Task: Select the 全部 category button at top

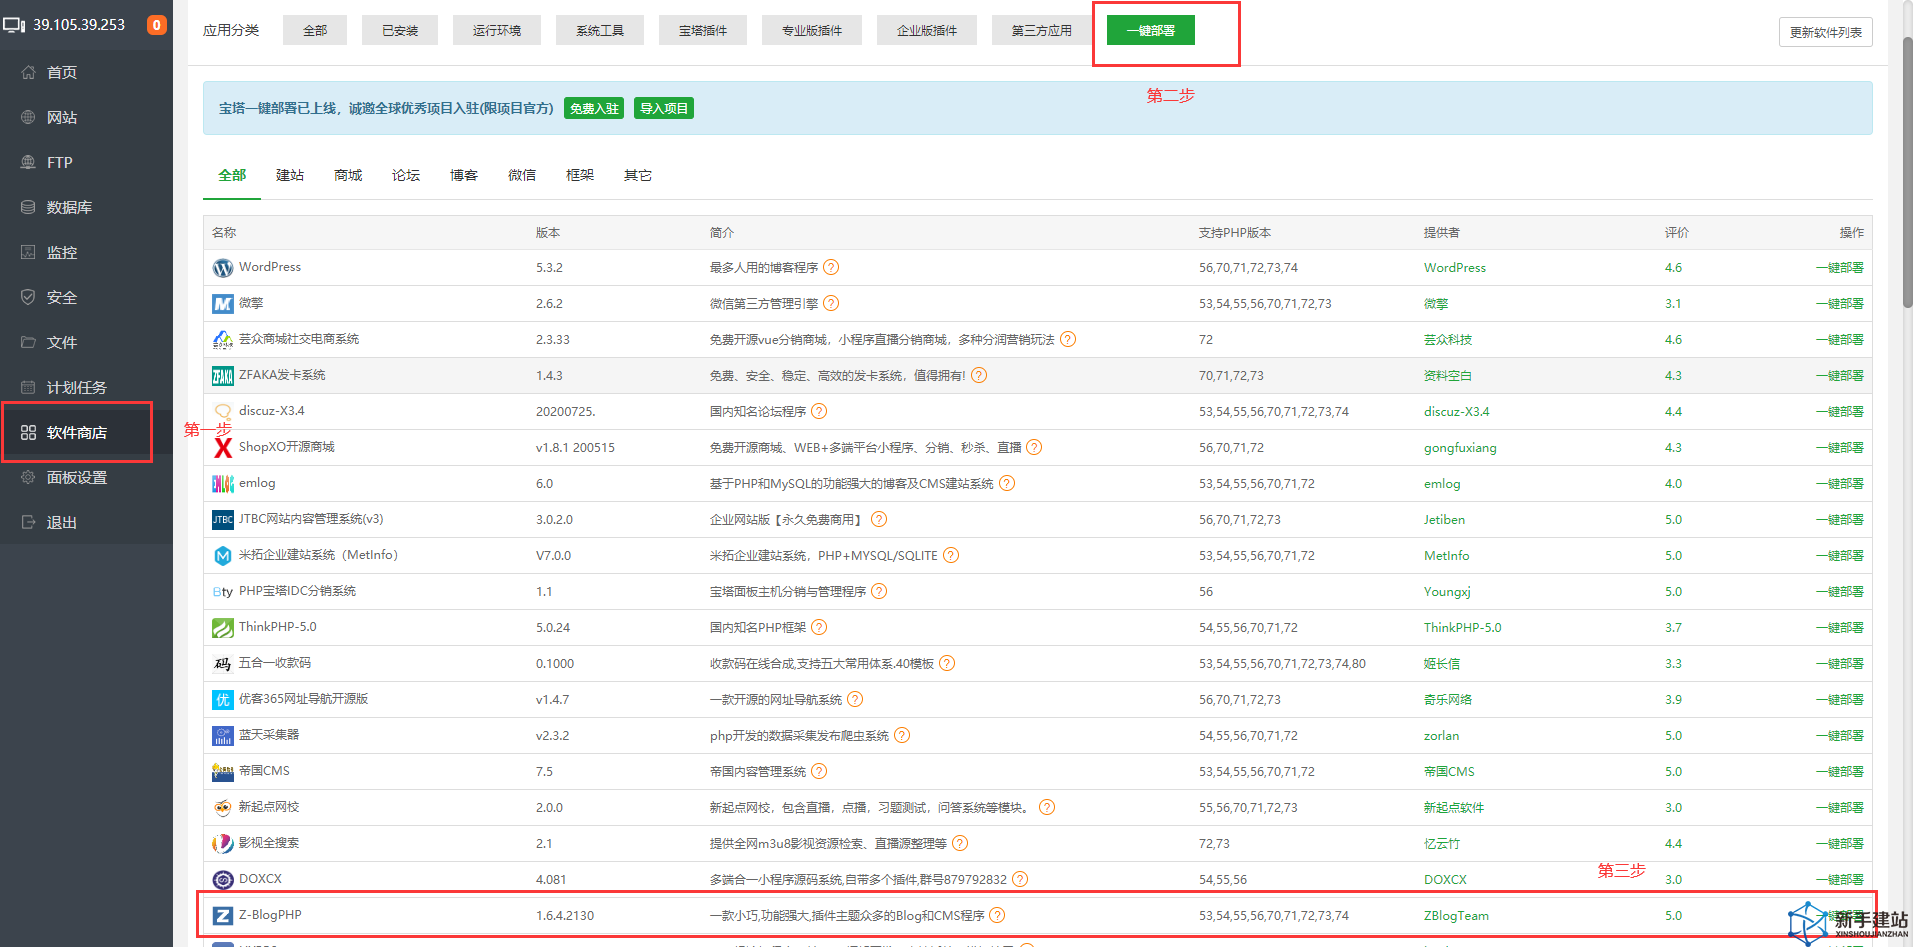Action: [x=315, y=30]
